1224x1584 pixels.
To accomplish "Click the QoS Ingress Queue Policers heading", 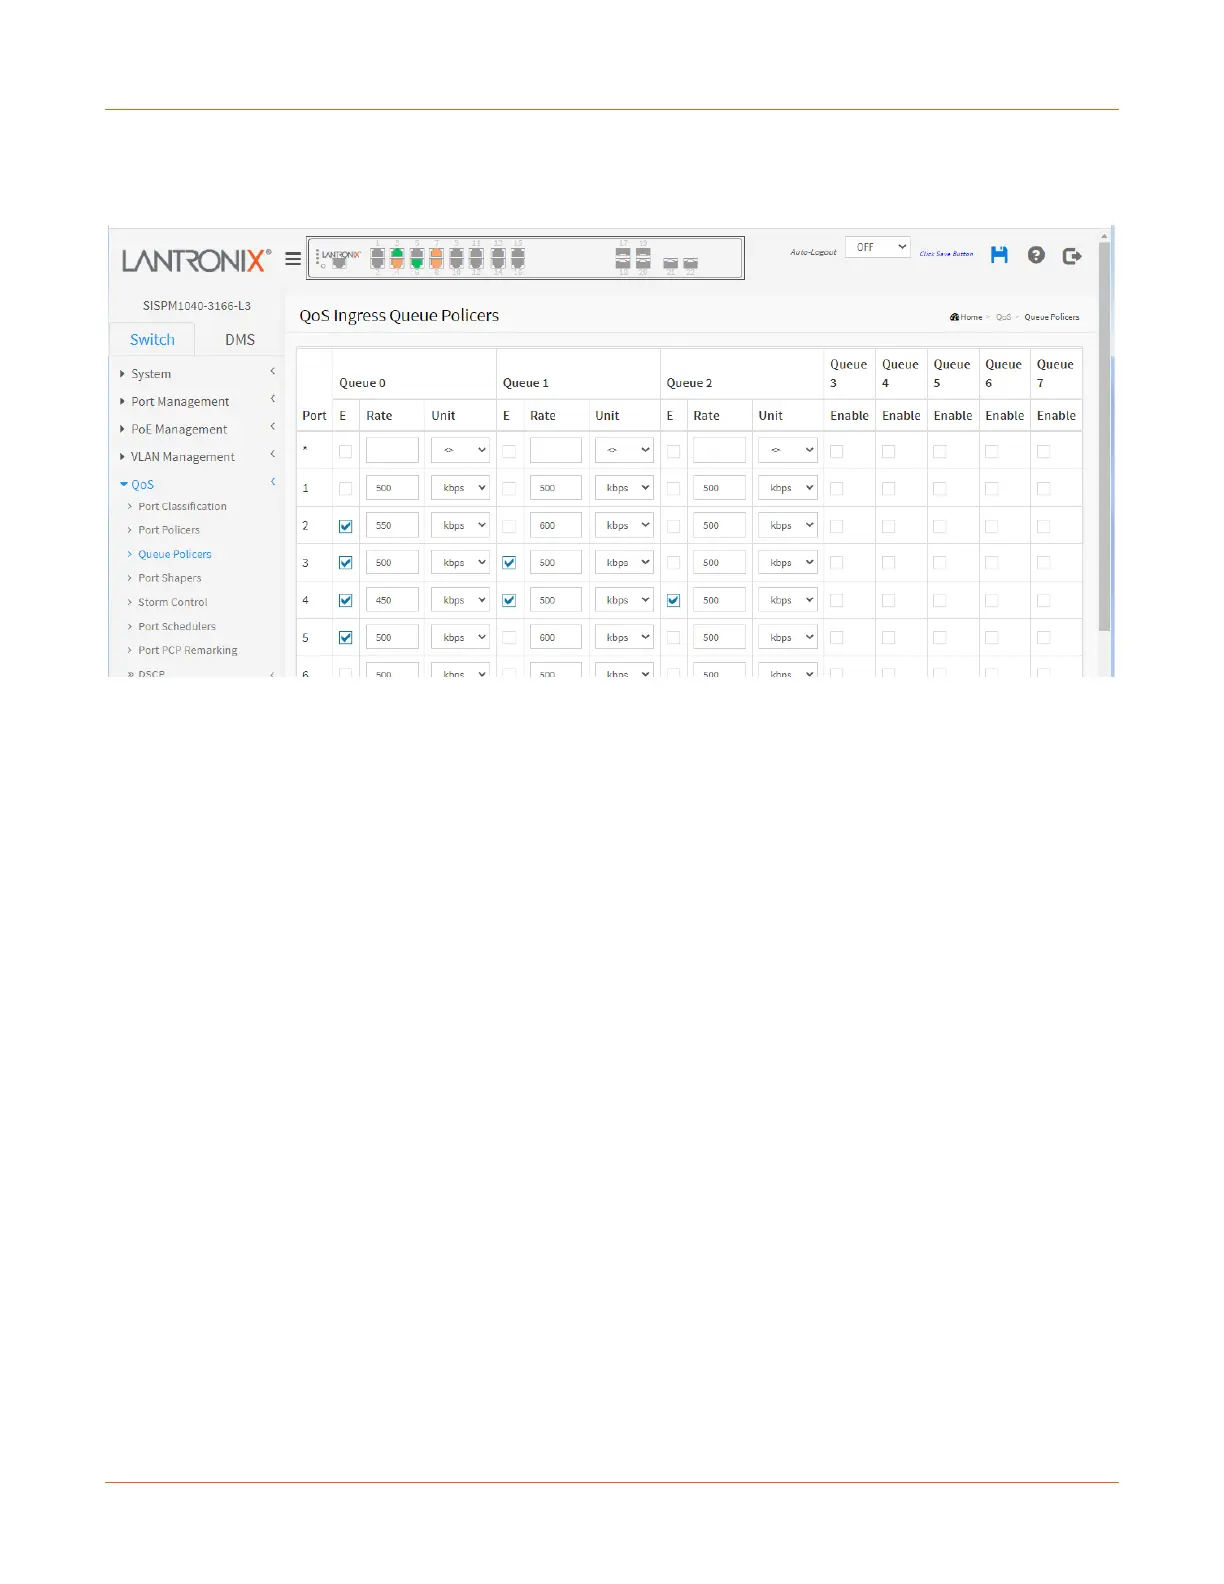I will pos(399,315).
